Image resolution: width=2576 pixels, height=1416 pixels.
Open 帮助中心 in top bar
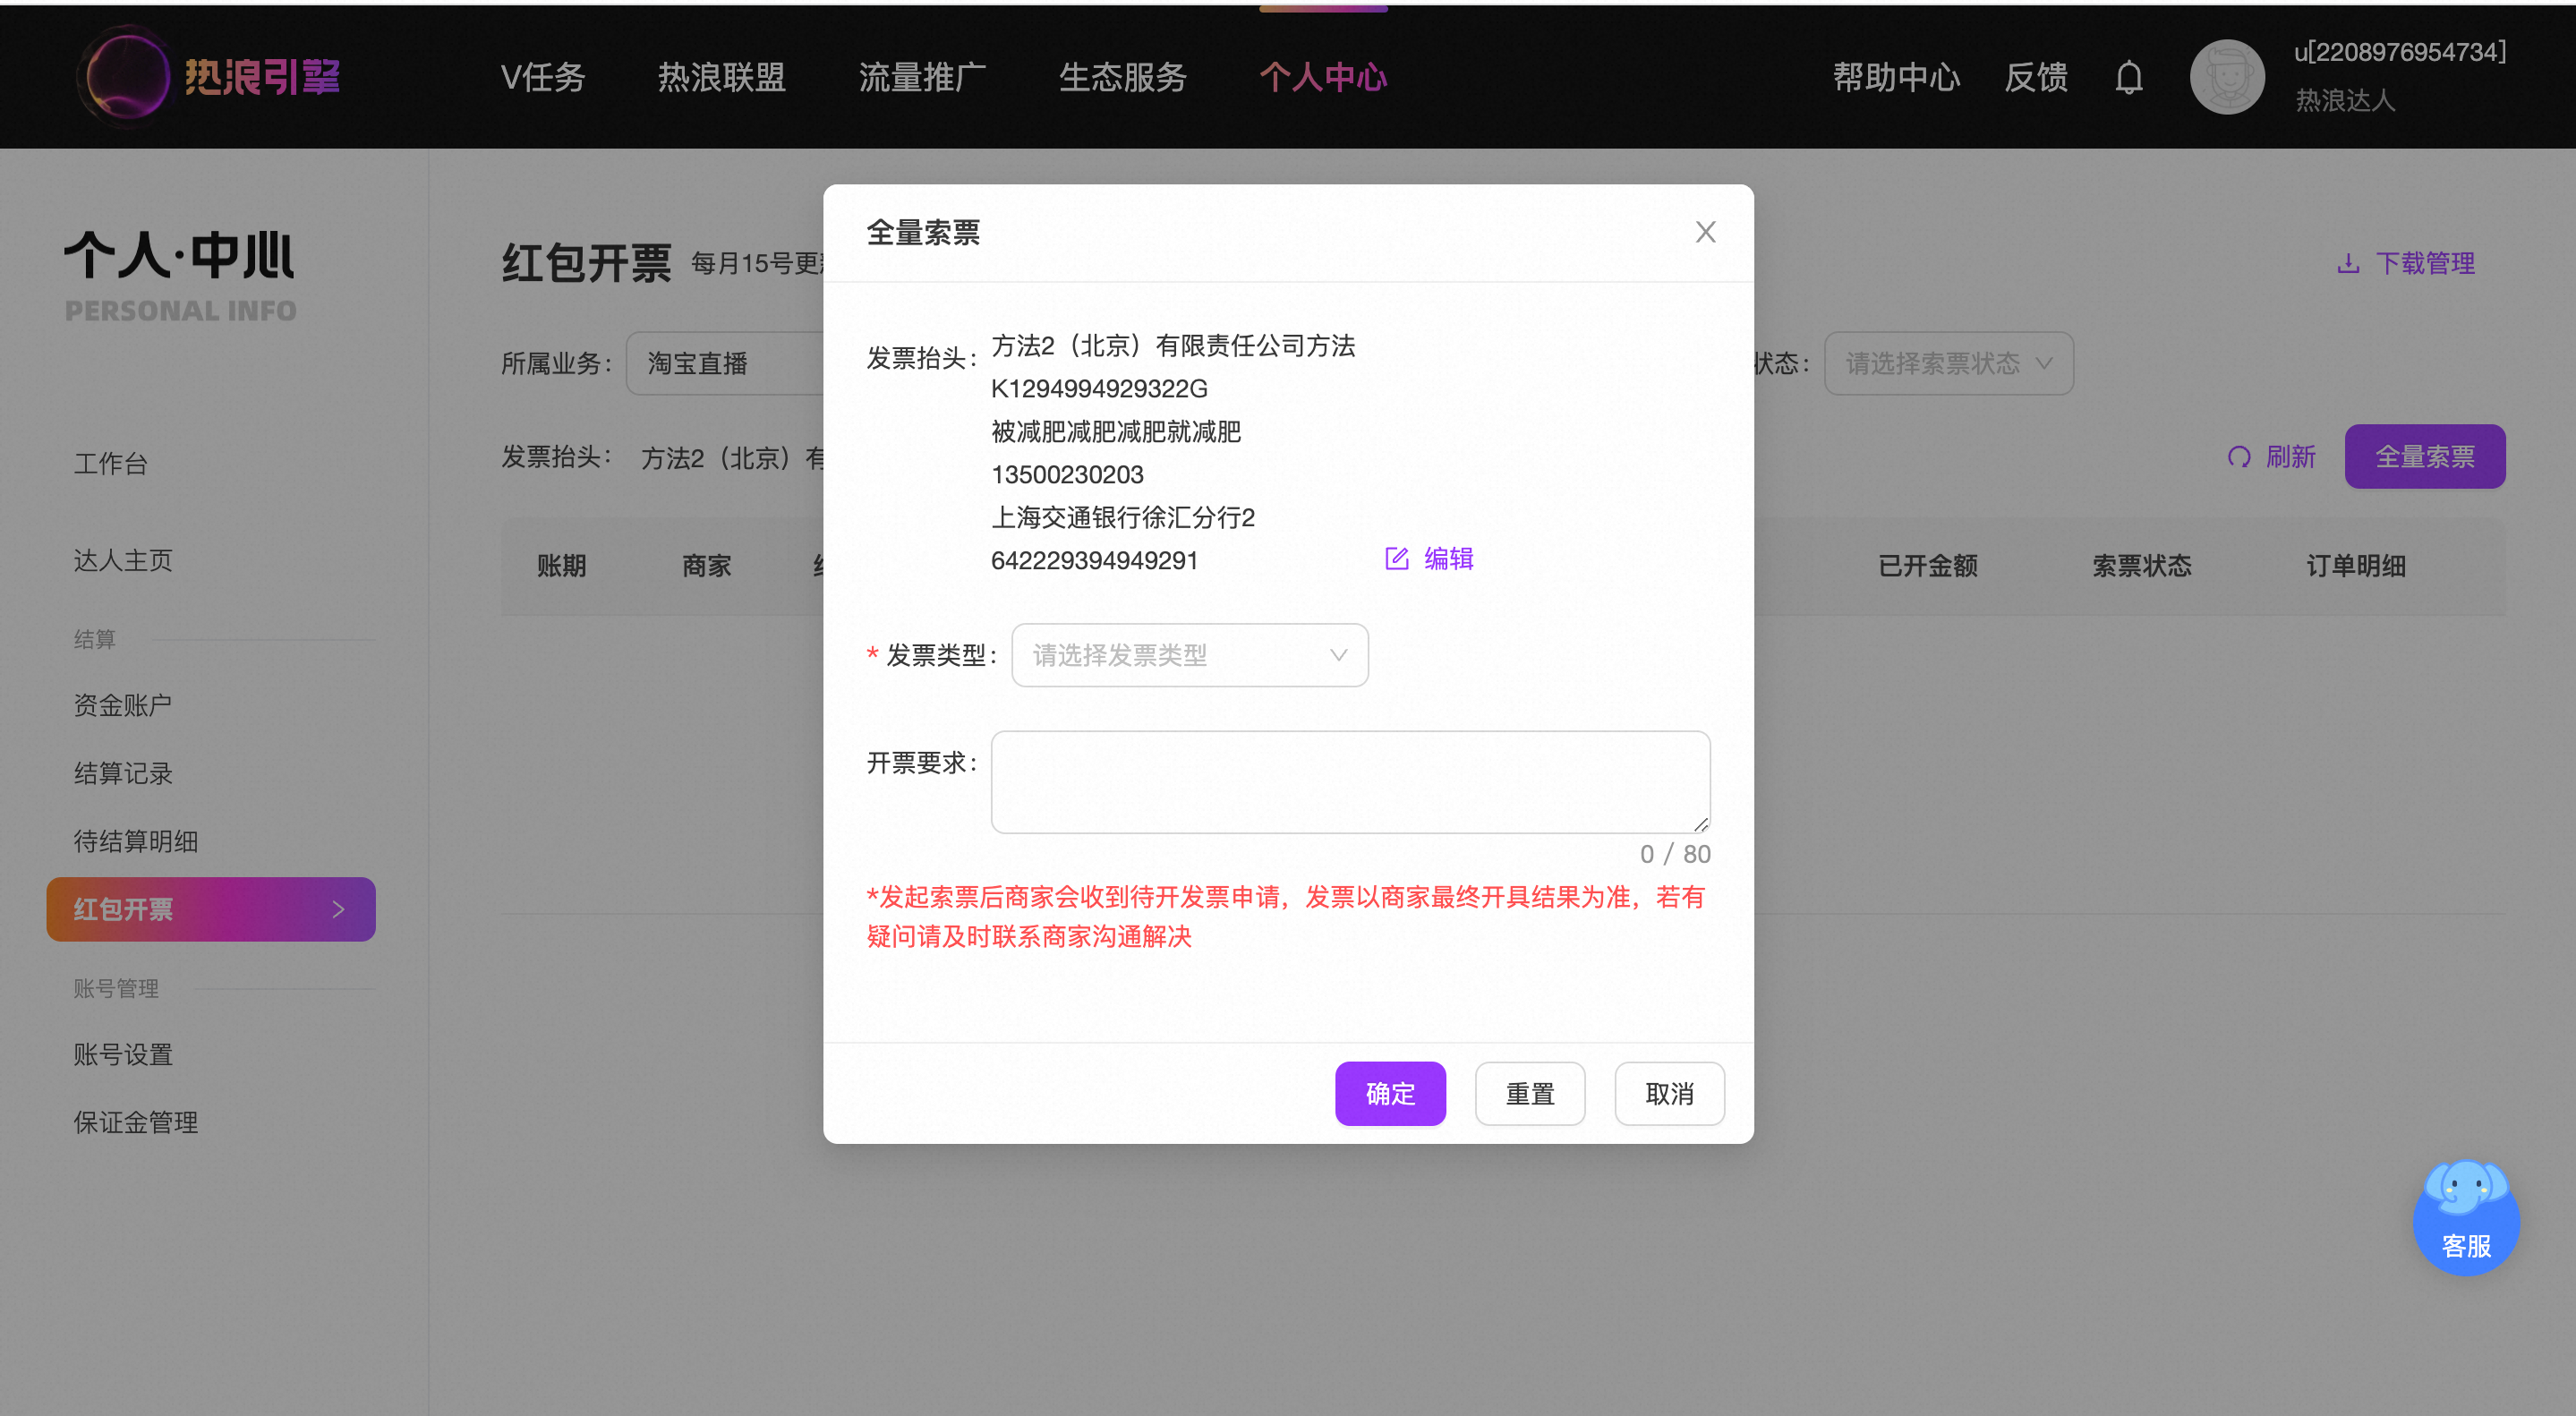(x=1896, y=77)
